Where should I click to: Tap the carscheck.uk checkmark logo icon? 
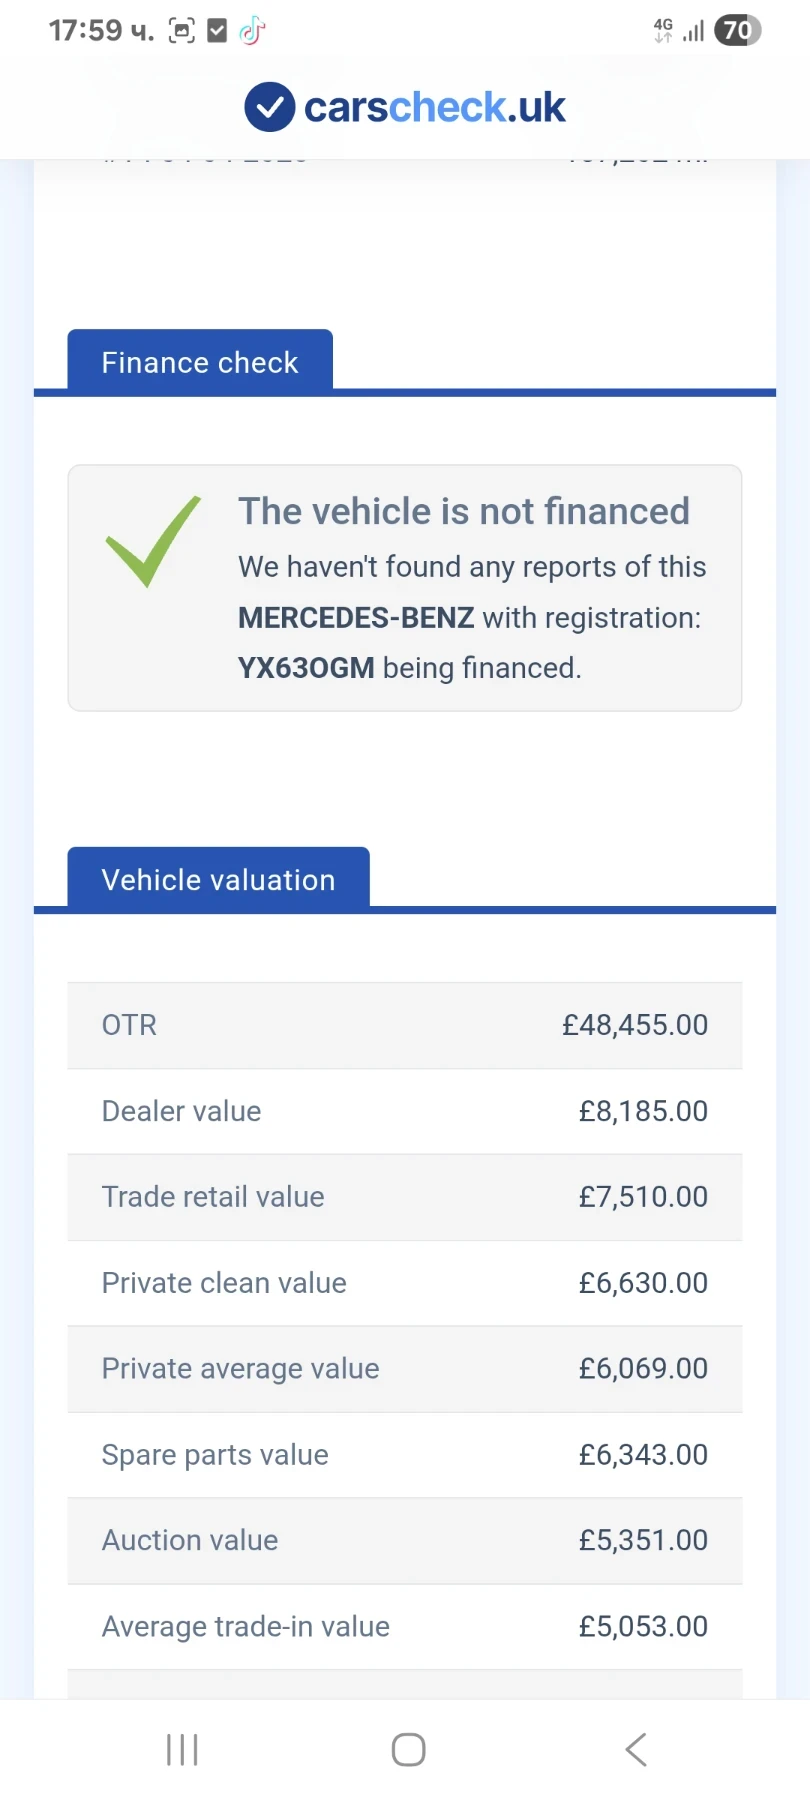point(269,107)
